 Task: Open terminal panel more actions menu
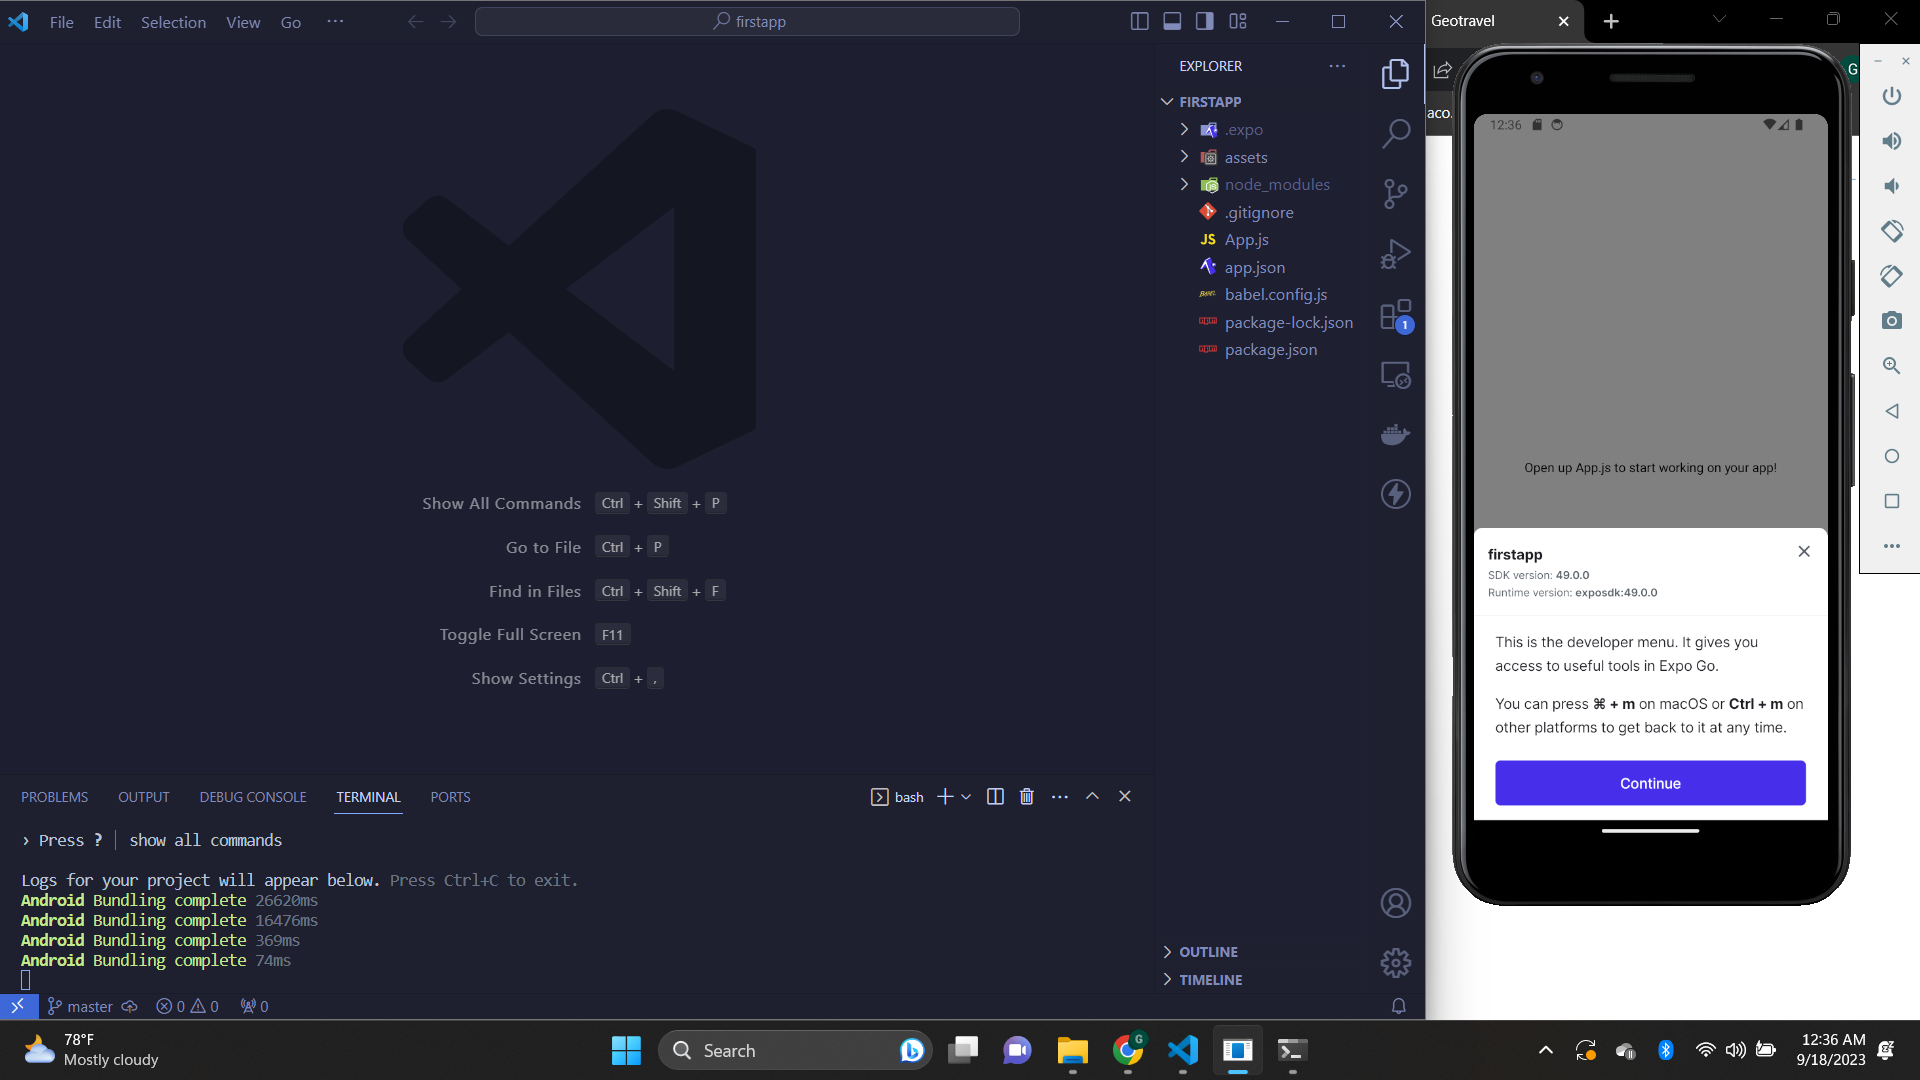[1060, 797]
